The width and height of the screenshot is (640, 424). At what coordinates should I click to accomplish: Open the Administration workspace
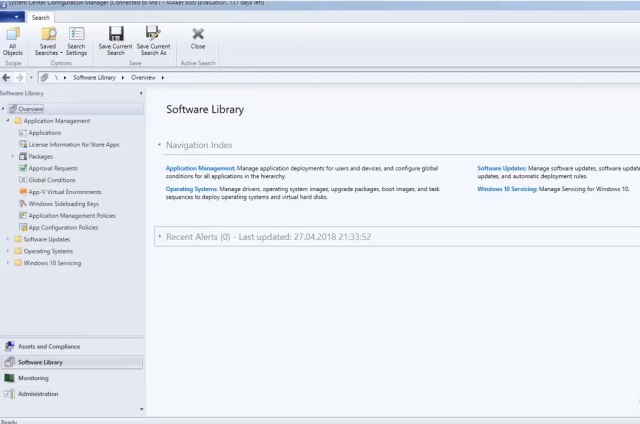pos(38,394)
